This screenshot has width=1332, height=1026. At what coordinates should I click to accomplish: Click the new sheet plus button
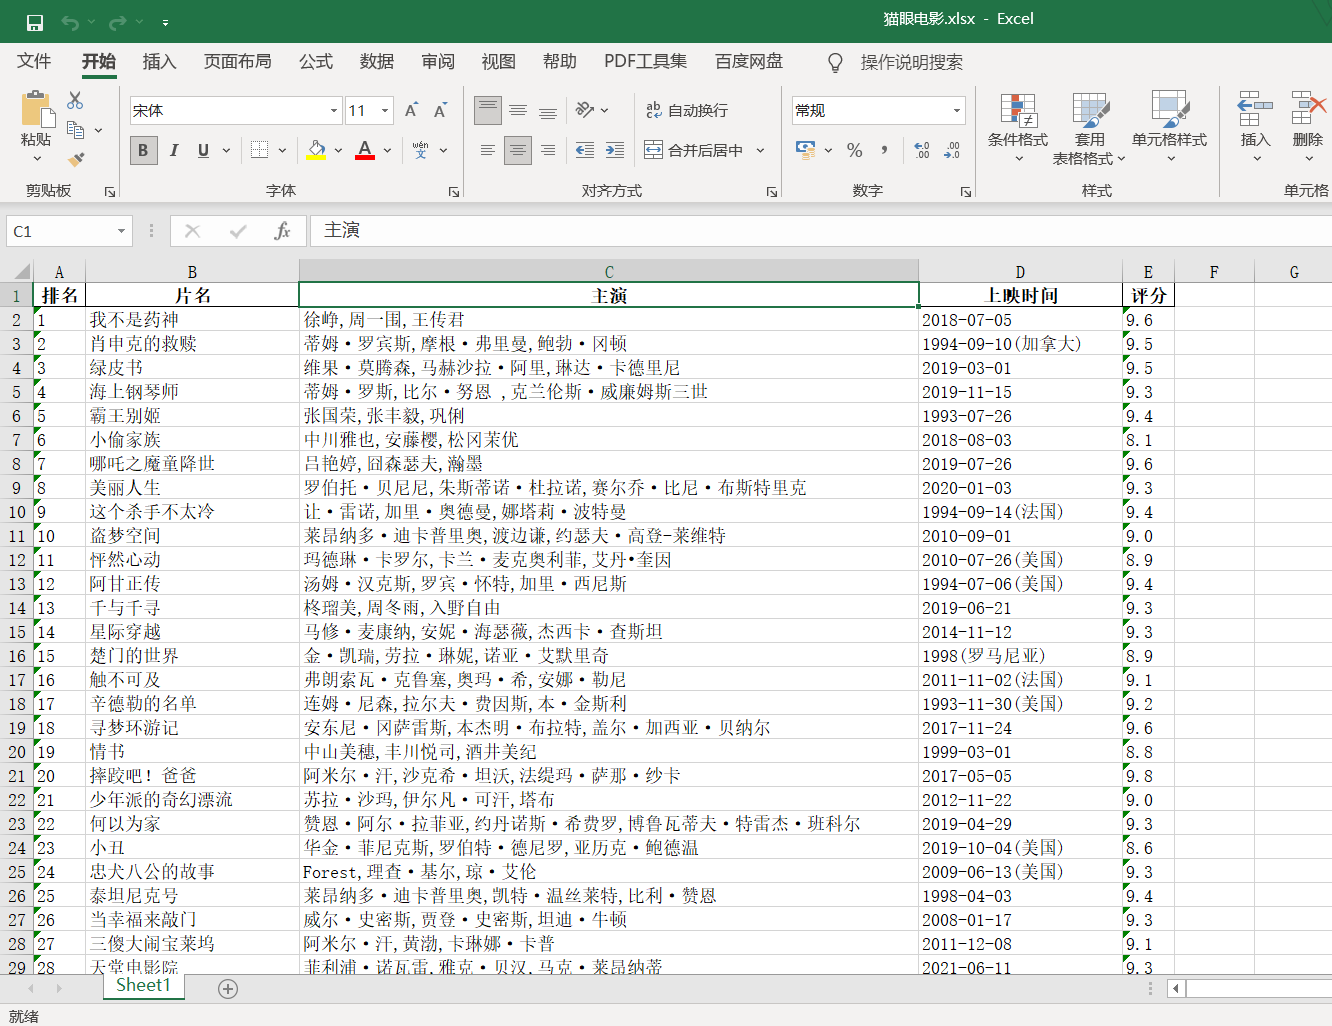coord(228,989)
